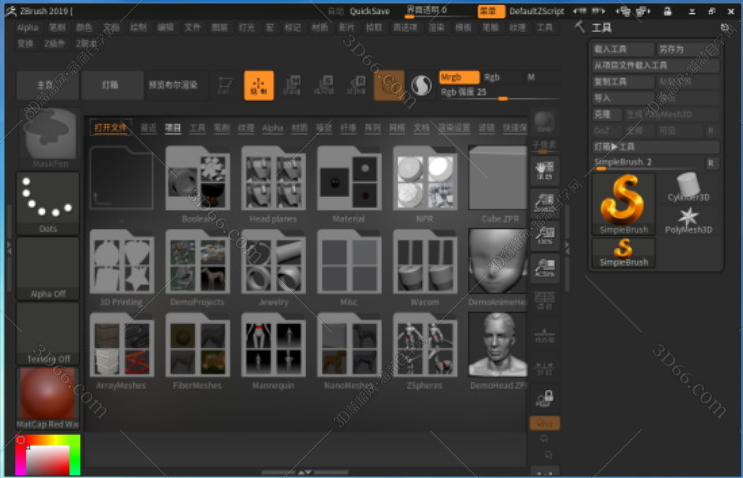Click the MatCap Red Wax material sphere
The width and height of the screenshot is (743, 478).
tap(47, 395)
